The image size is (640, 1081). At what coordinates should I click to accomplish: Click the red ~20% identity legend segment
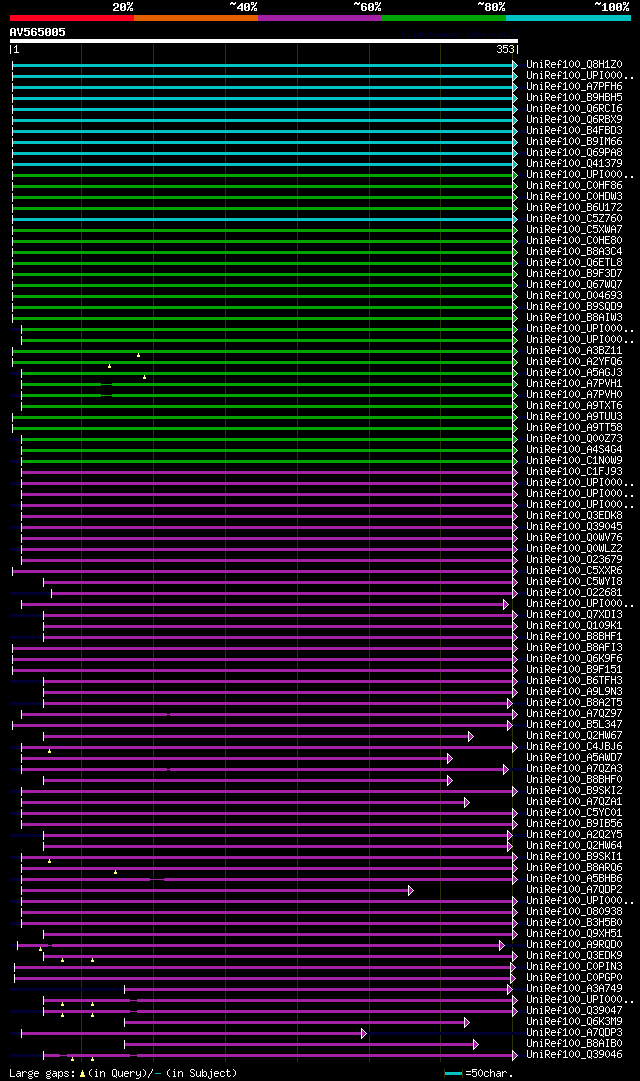[x=72, y=18]
